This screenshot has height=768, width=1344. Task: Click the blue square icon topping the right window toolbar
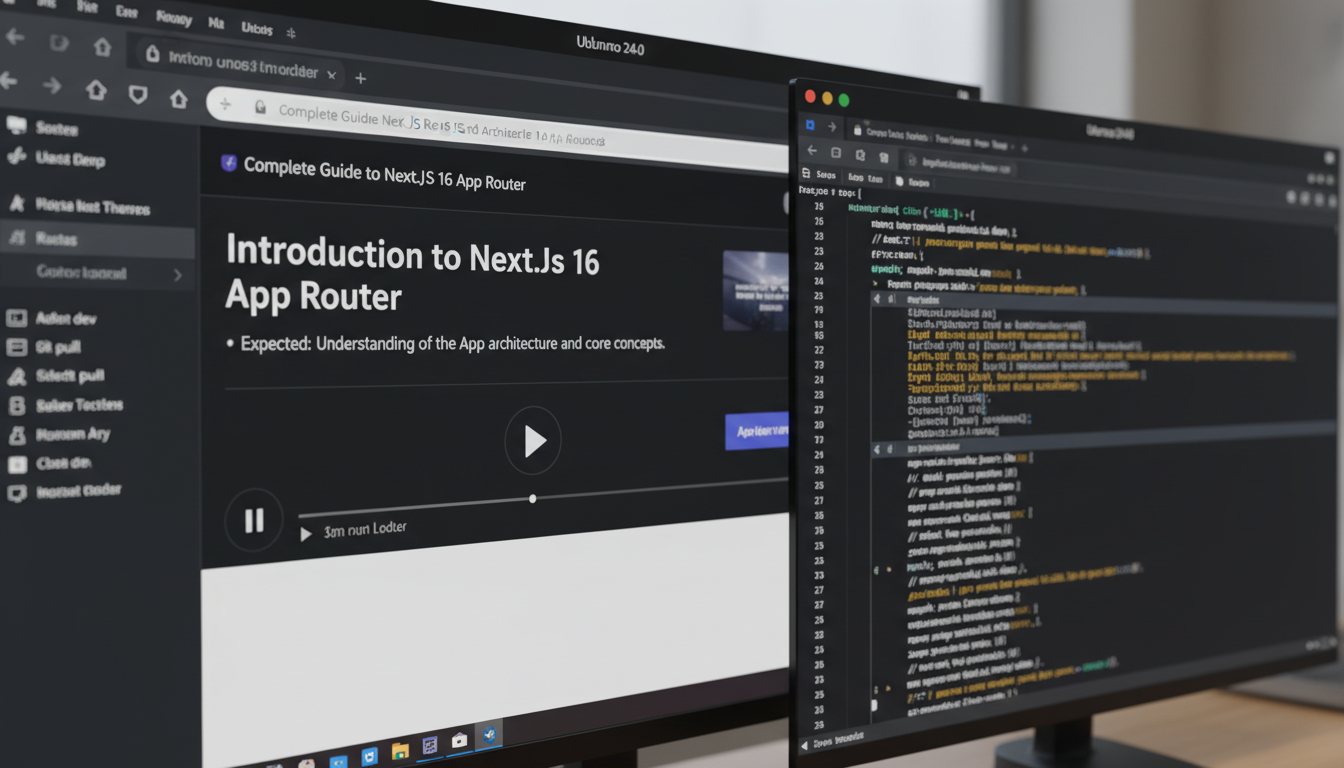810,125
